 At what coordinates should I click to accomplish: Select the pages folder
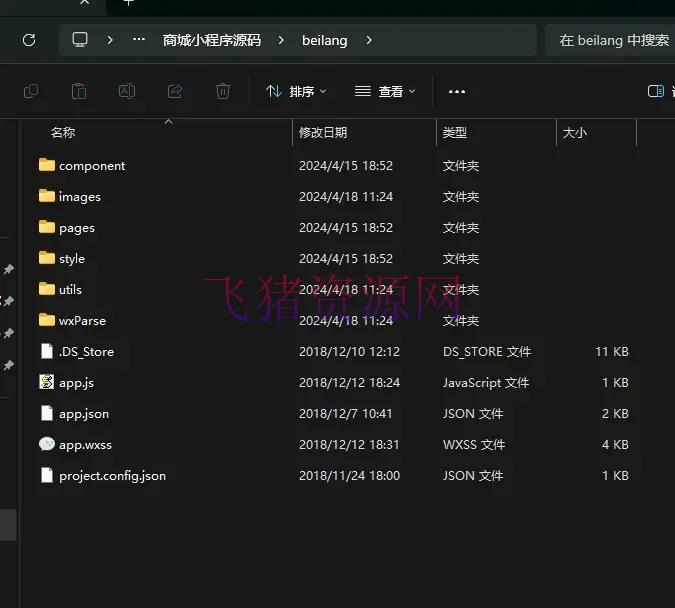point(77,228)
